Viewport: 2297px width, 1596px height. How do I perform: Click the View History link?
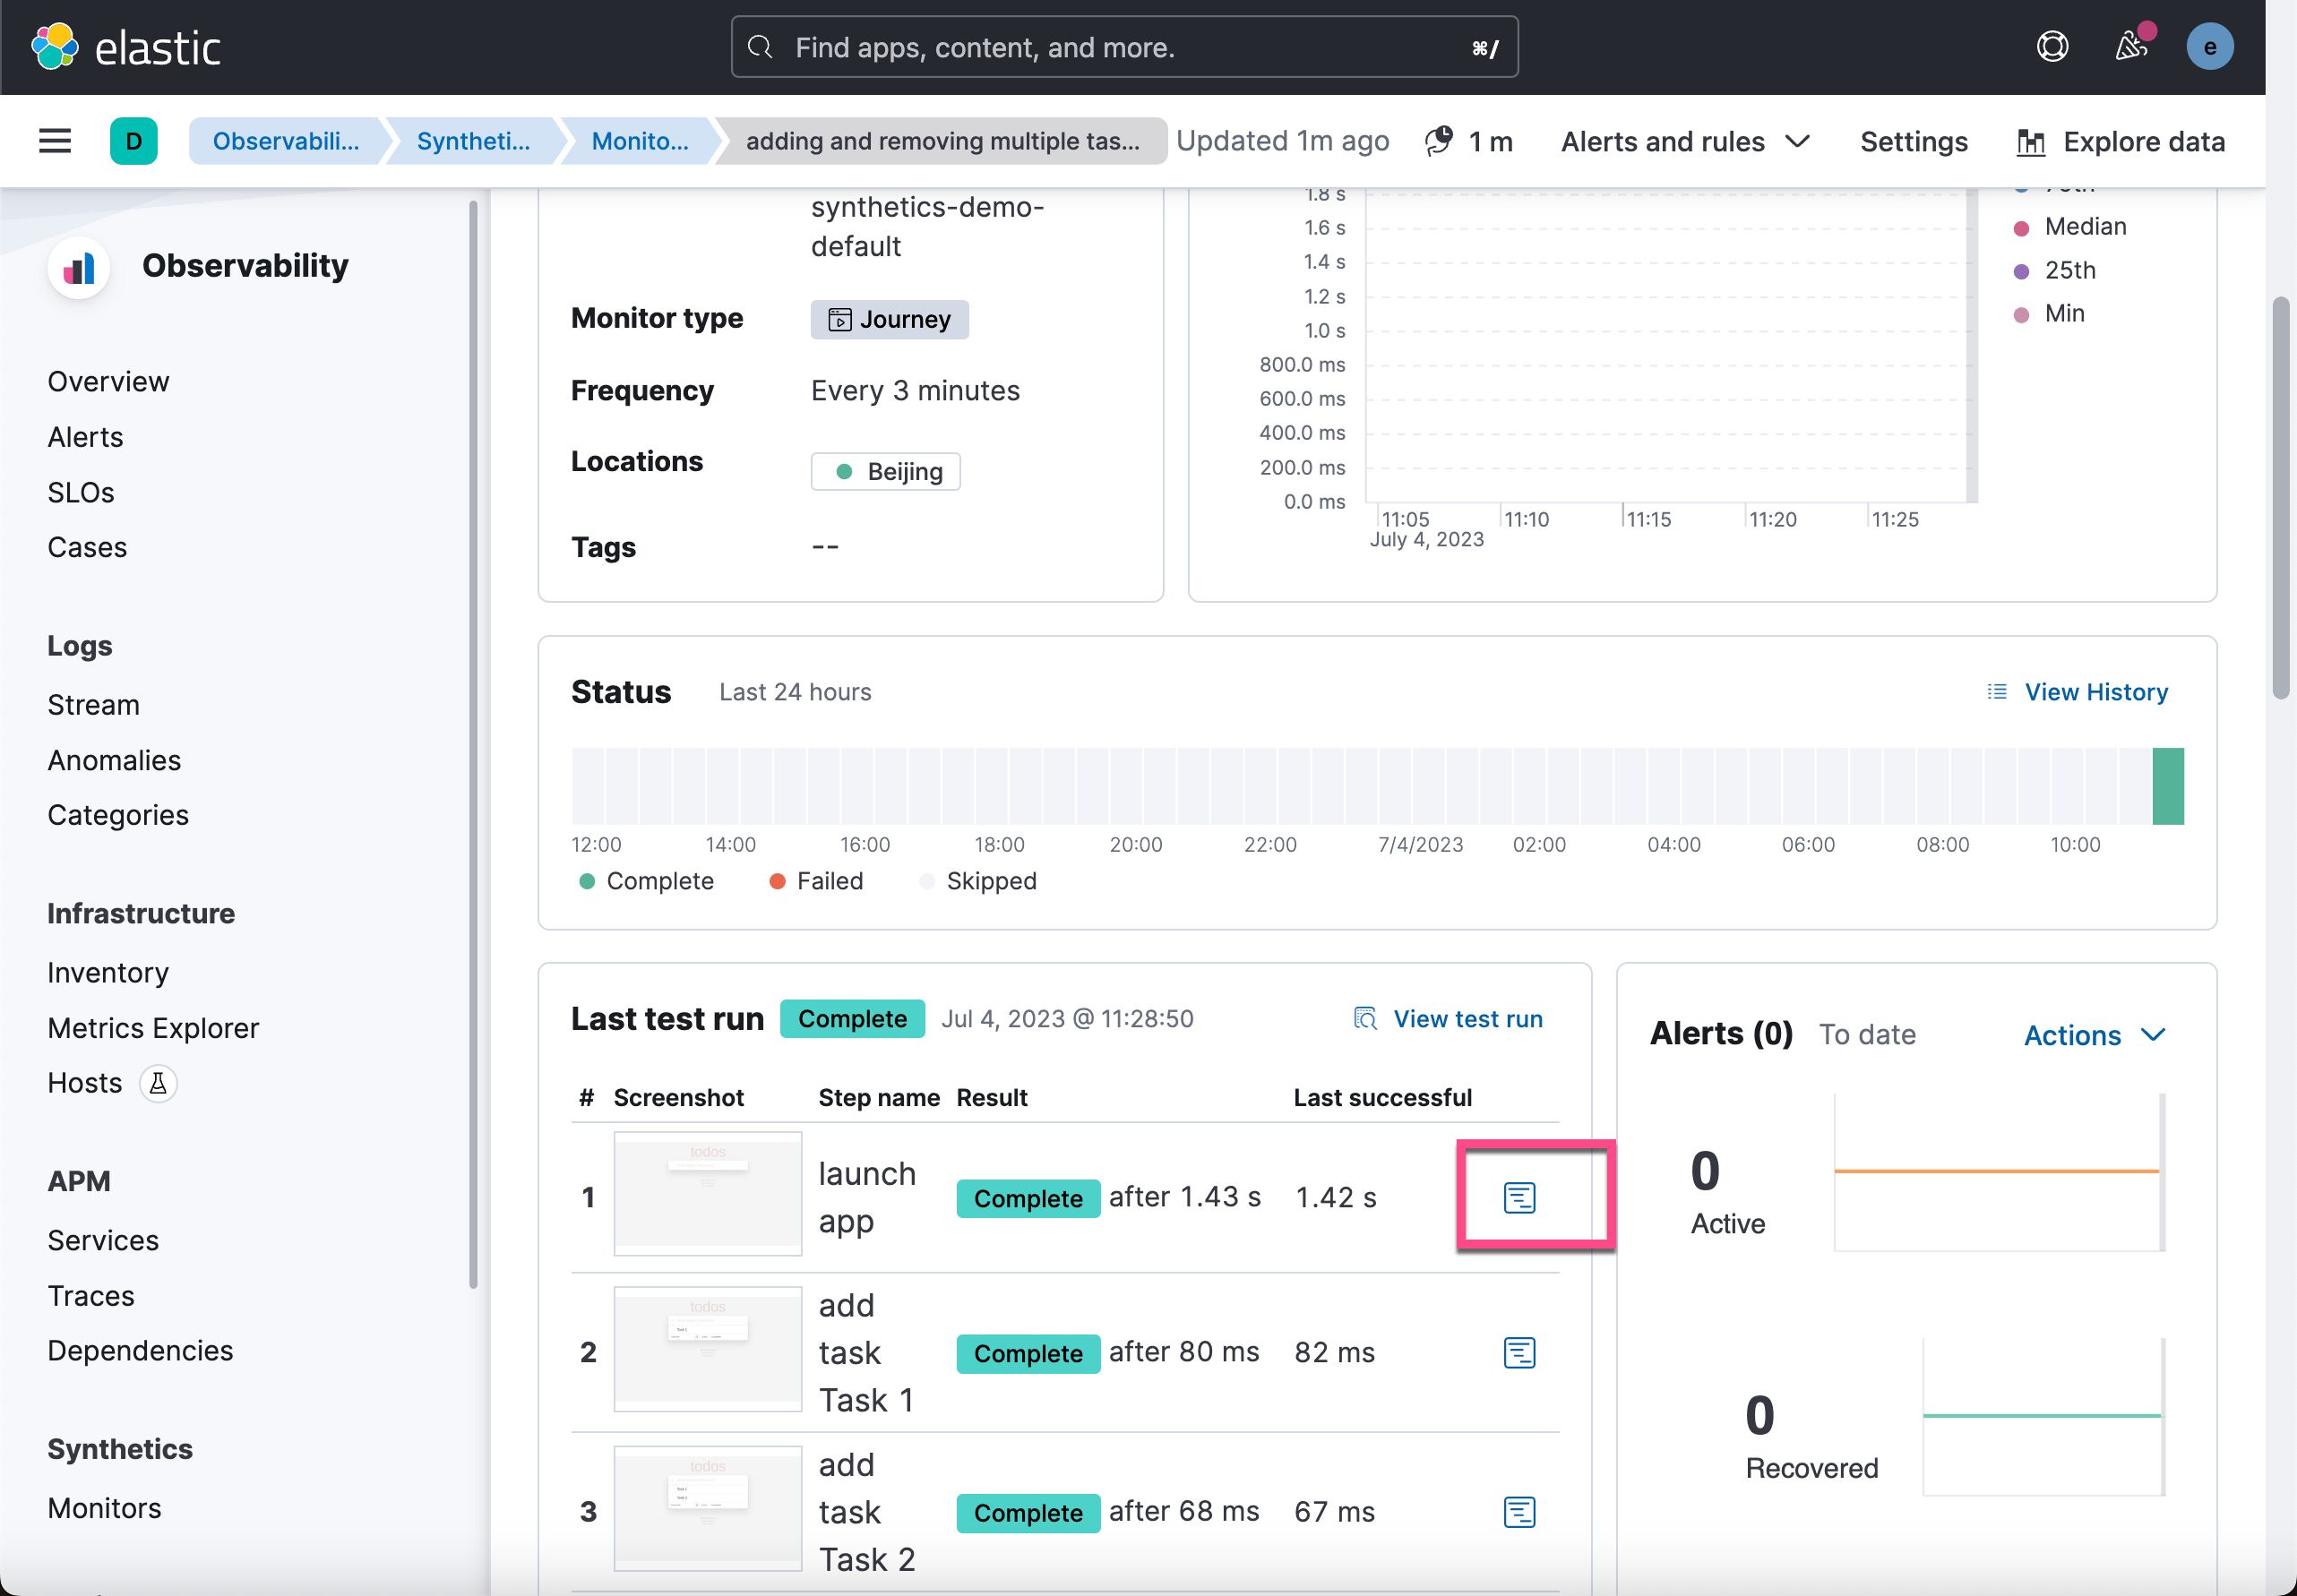[2095, 692]
